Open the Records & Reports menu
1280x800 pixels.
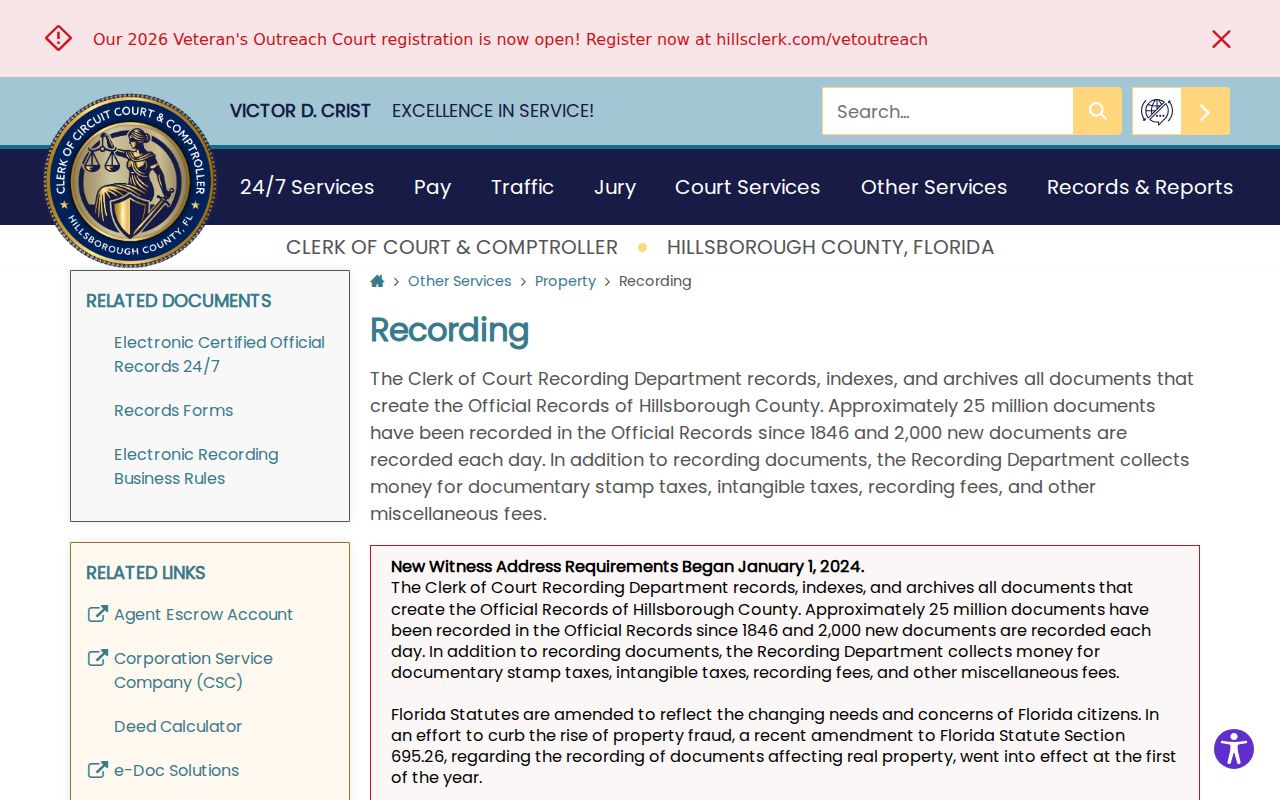(1140, 187)
